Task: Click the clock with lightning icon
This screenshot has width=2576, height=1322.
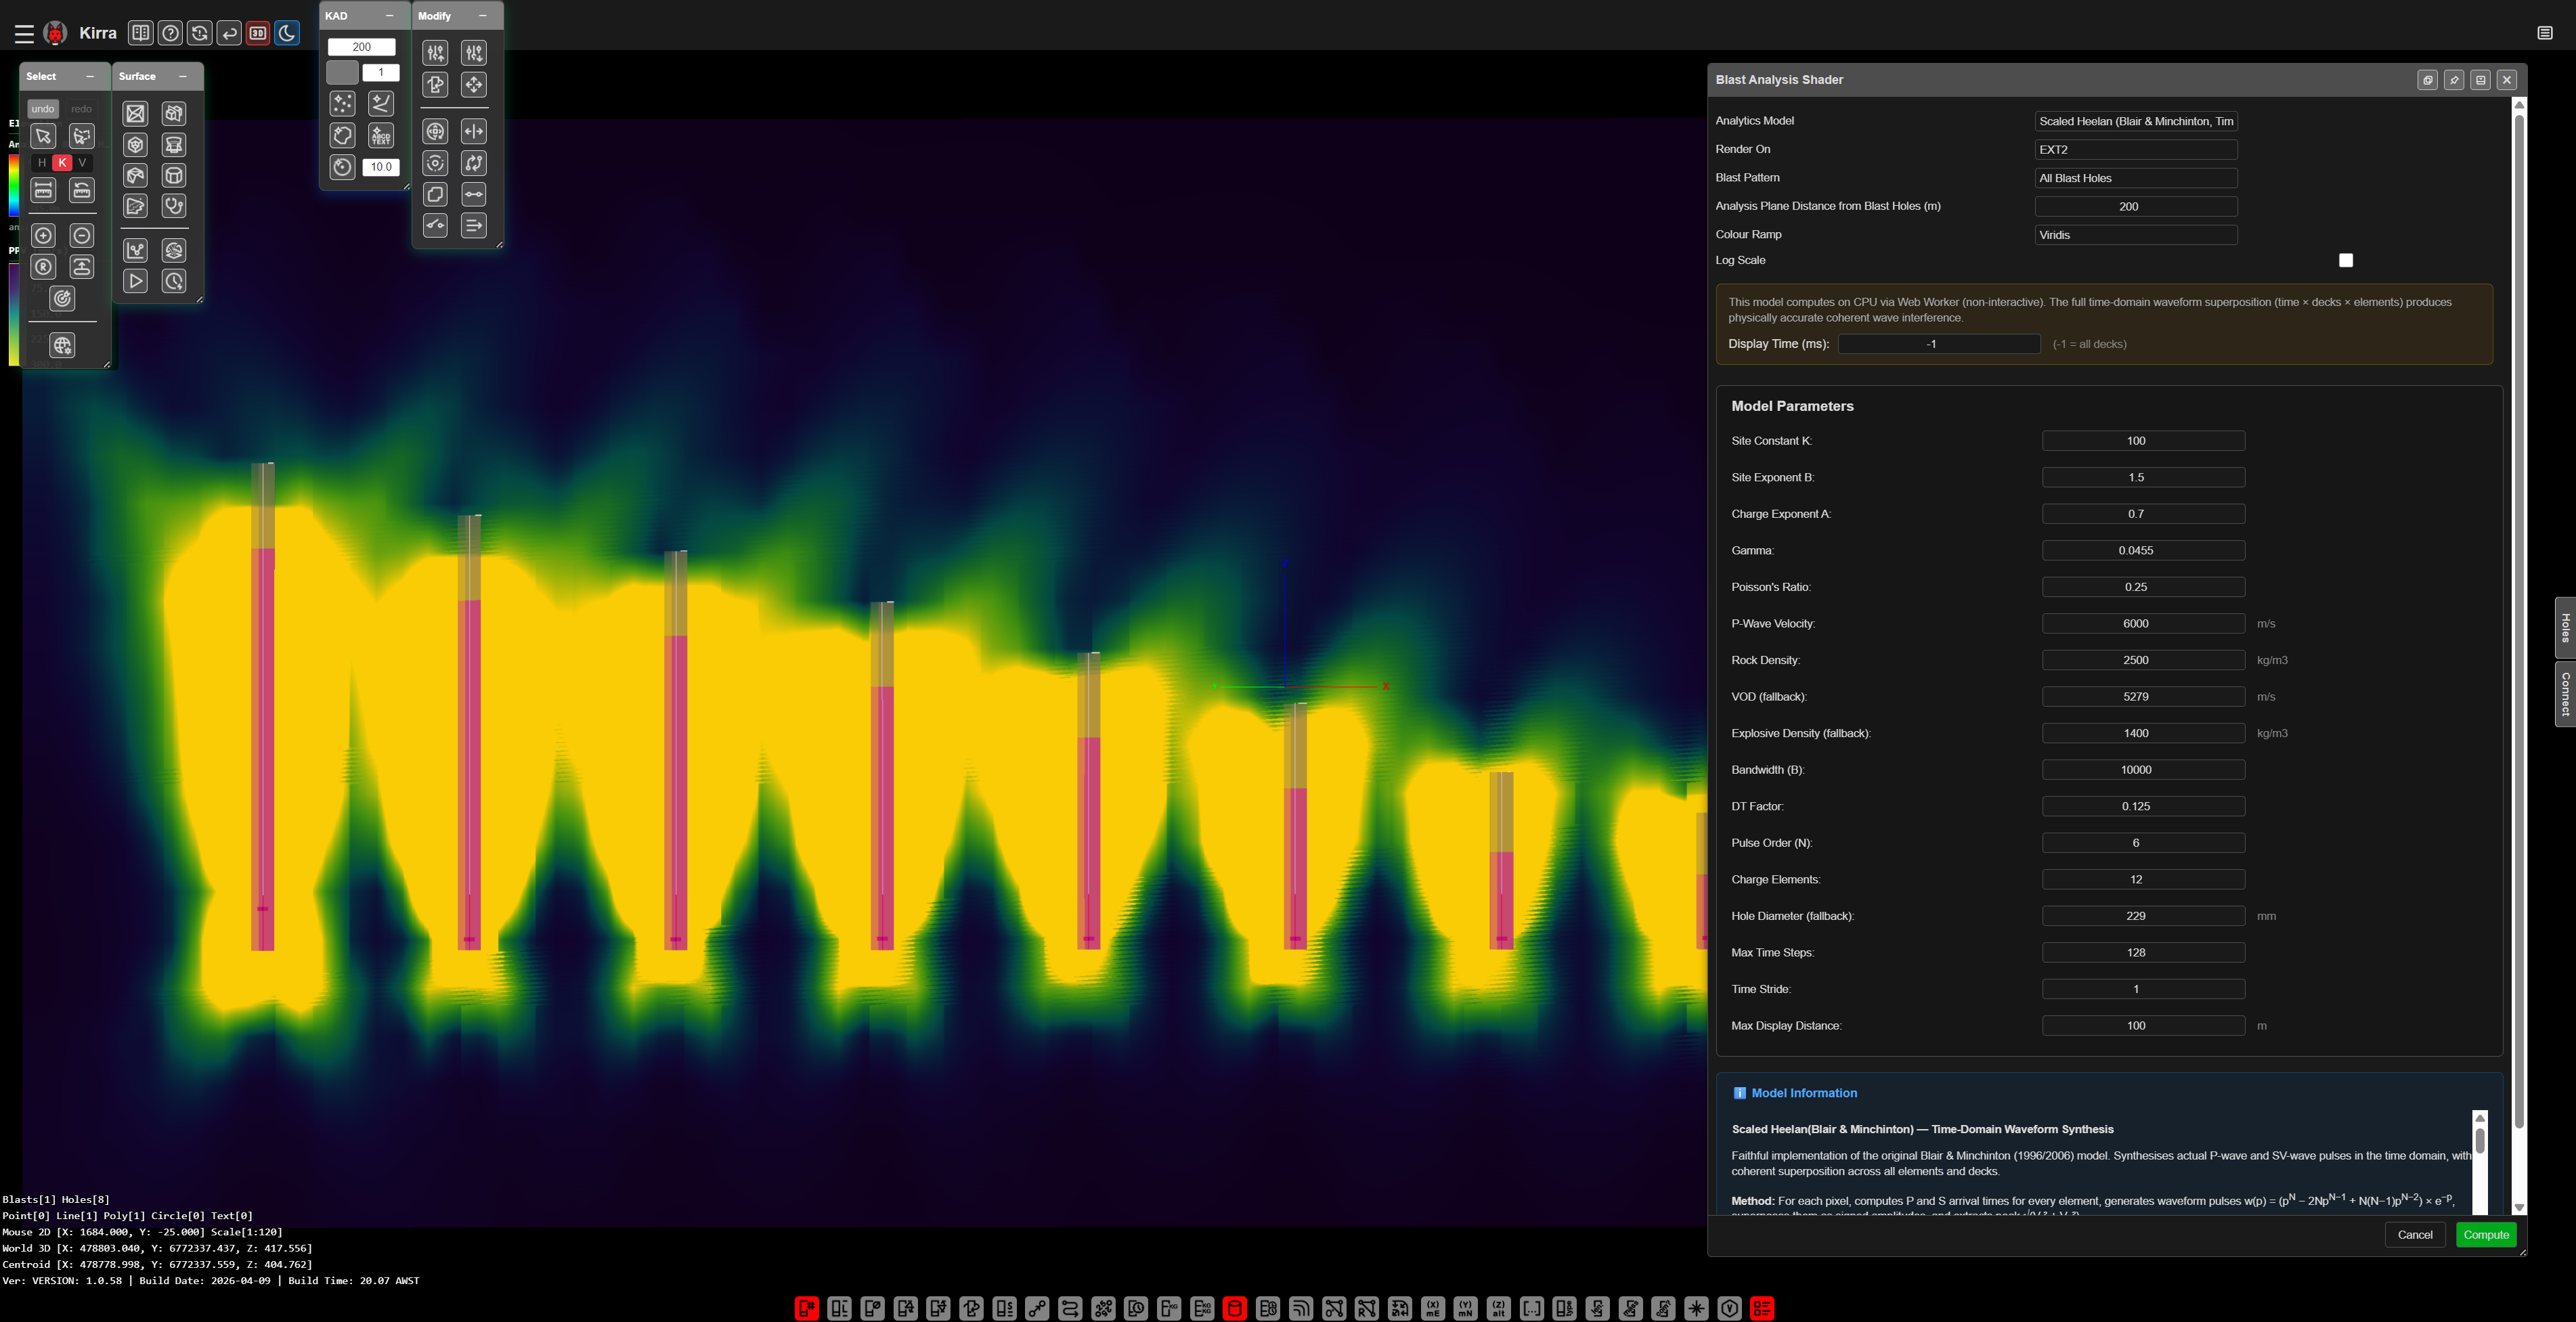Action: click(174, 282)
